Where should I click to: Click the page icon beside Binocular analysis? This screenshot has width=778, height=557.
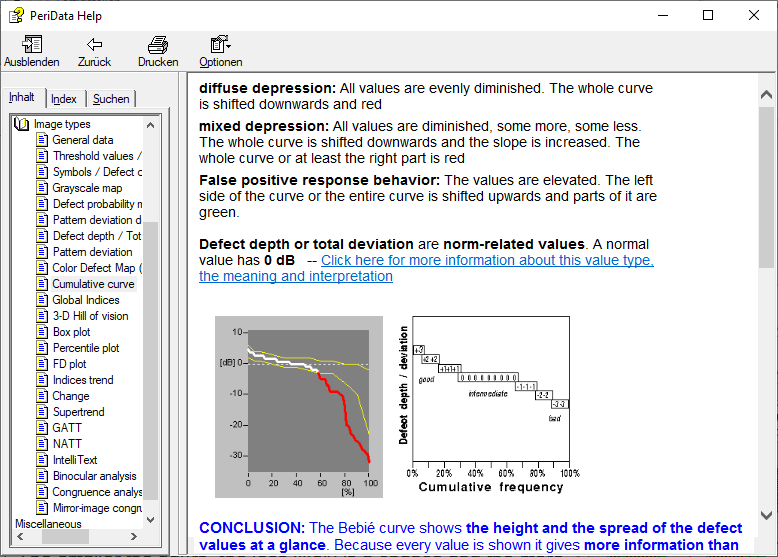click(42, 476)
